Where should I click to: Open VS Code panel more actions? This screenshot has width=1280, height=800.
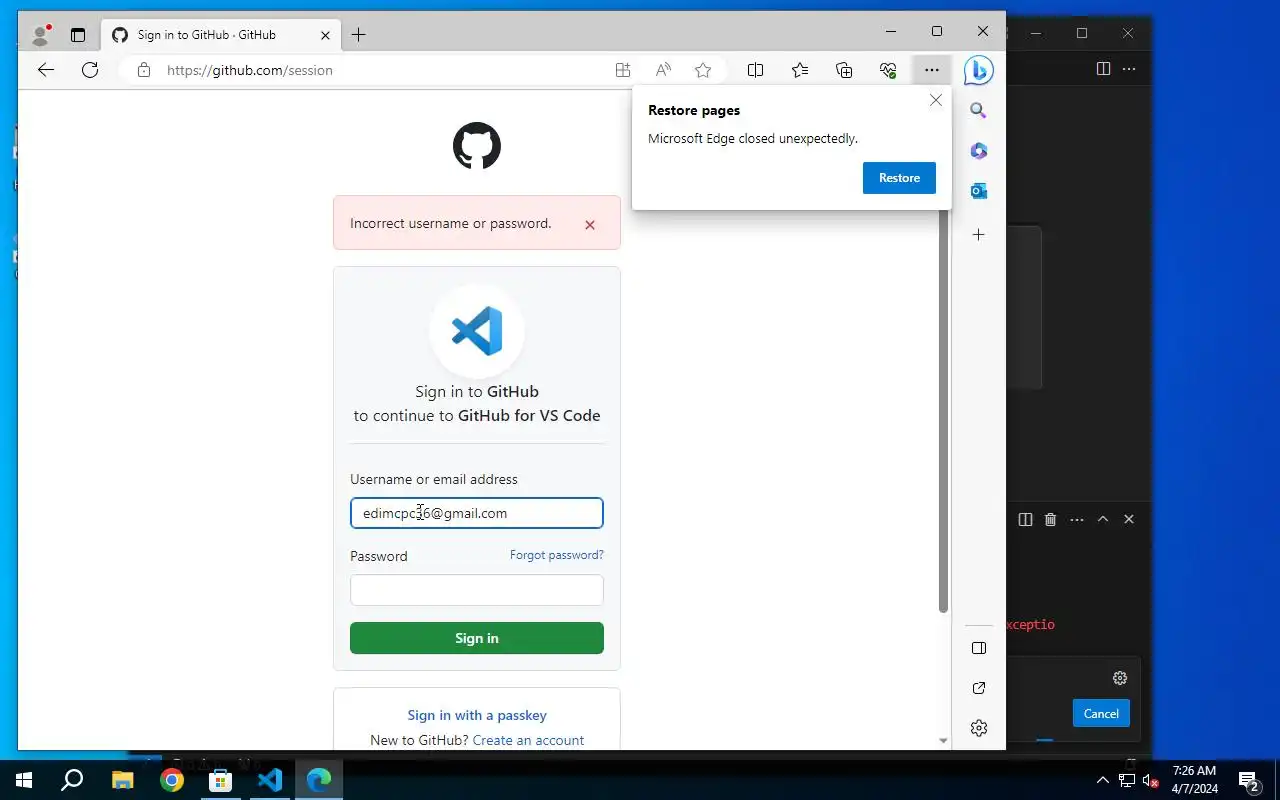(x=1077, y=519)
